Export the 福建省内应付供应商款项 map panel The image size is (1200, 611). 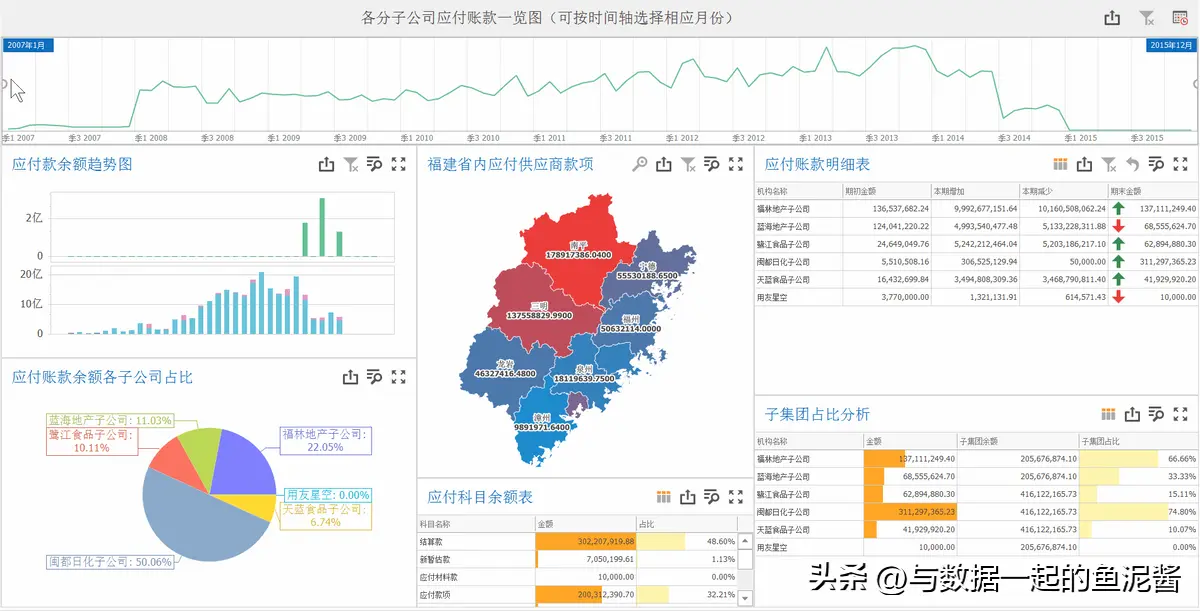664,164
